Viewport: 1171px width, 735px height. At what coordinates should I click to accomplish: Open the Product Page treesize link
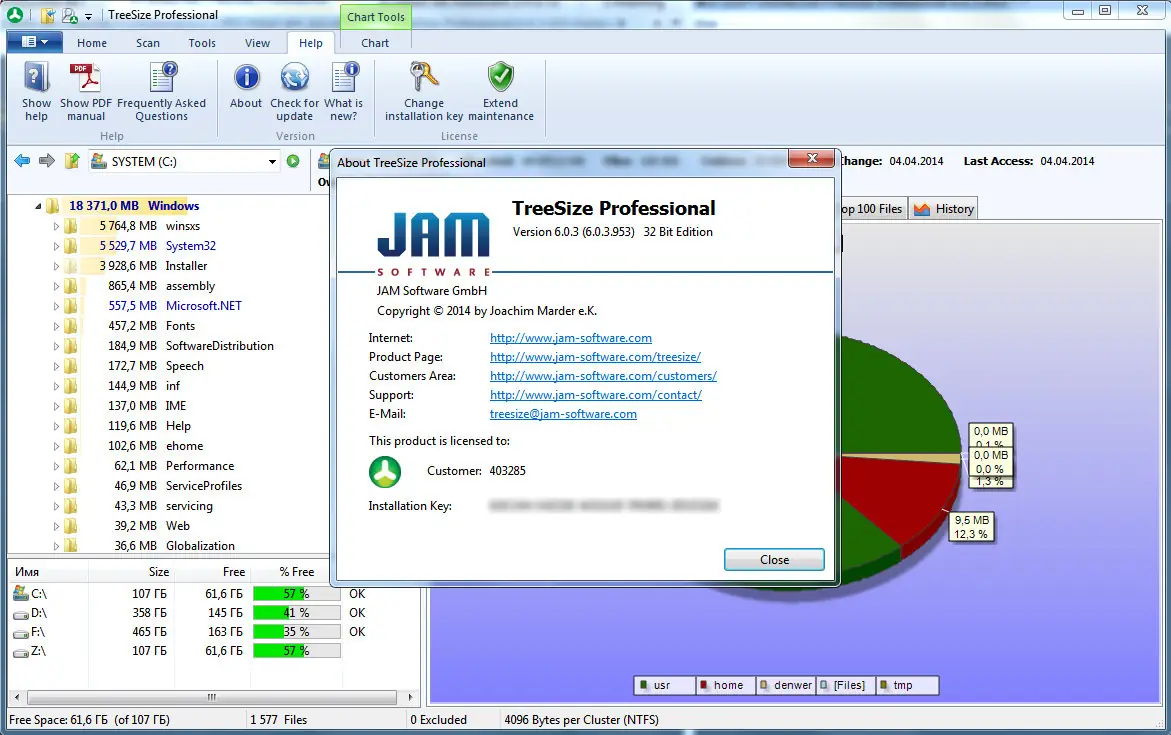[595, 357]
